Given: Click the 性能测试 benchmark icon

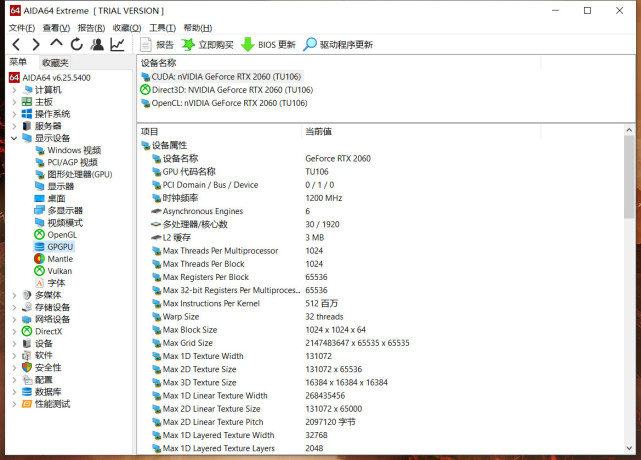Looking at the screenshot, I should [x=27, y=404].
